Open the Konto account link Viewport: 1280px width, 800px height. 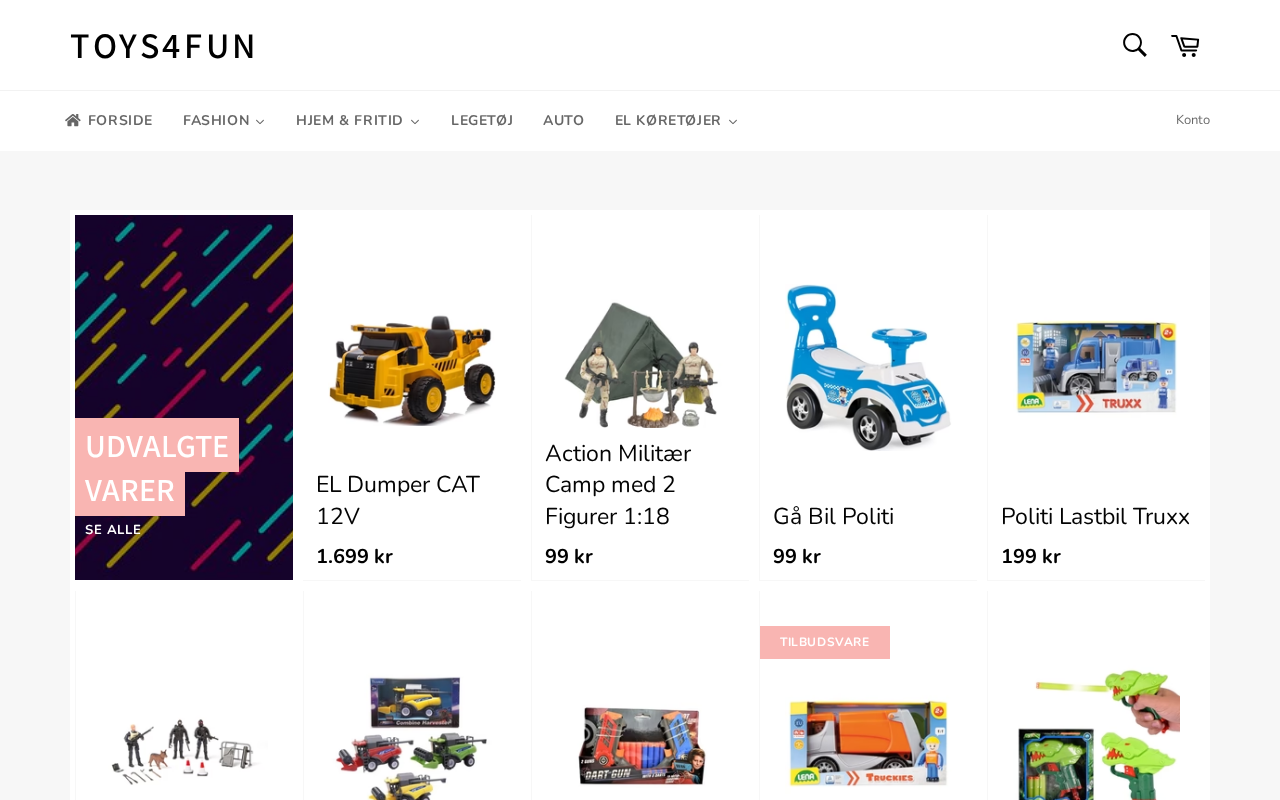pos(1193,120)
